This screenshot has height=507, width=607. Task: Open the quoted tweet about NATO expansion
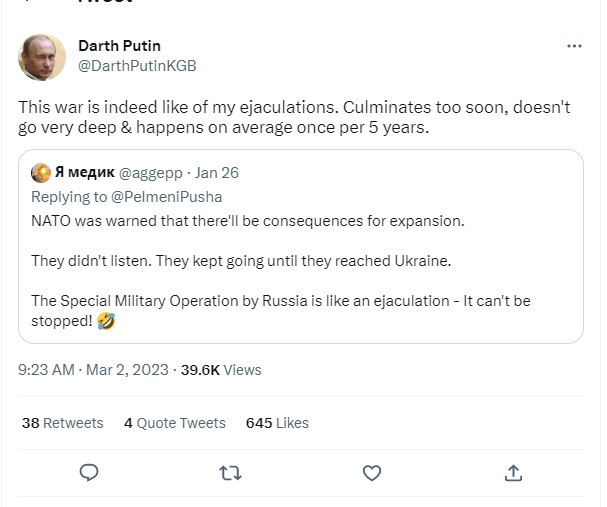pos(301,247)
